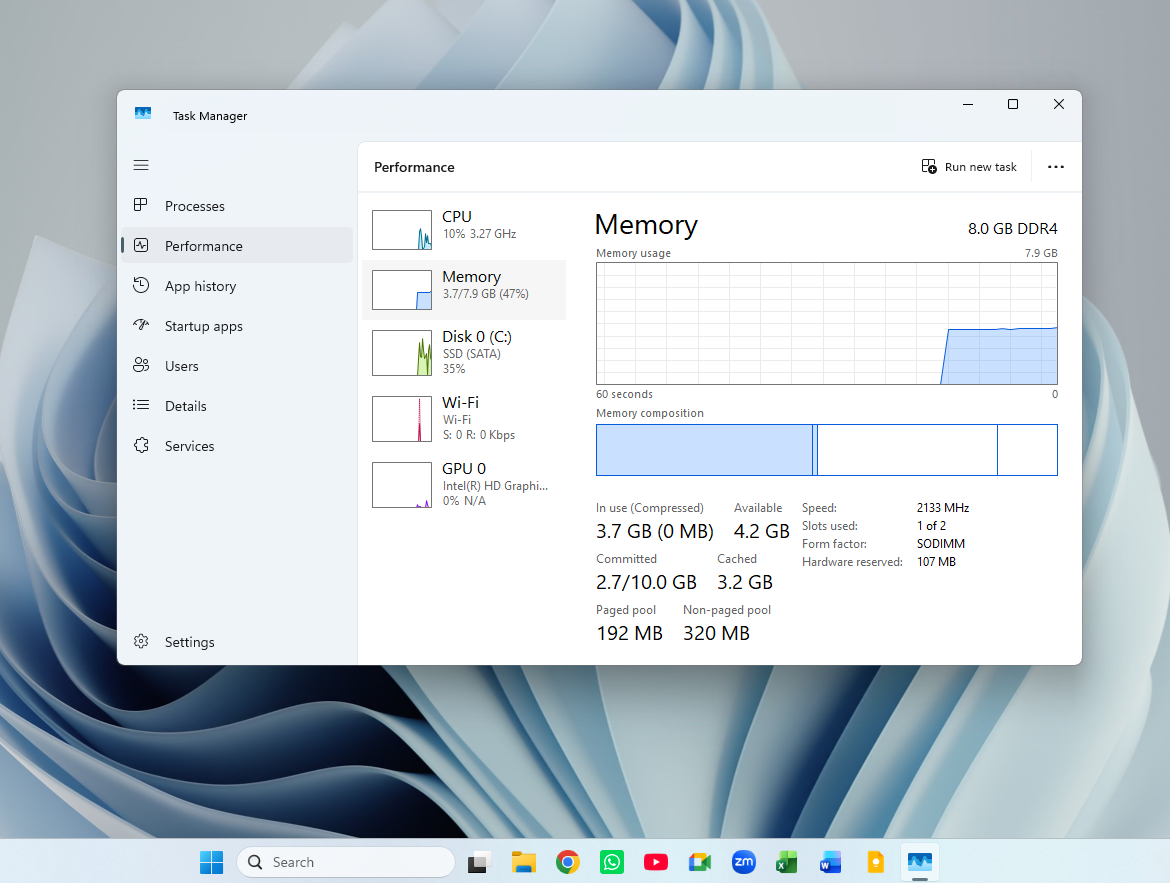Click the '60 seconds' graph axis label
The image size is (1170, 883).
pos(624,394)
